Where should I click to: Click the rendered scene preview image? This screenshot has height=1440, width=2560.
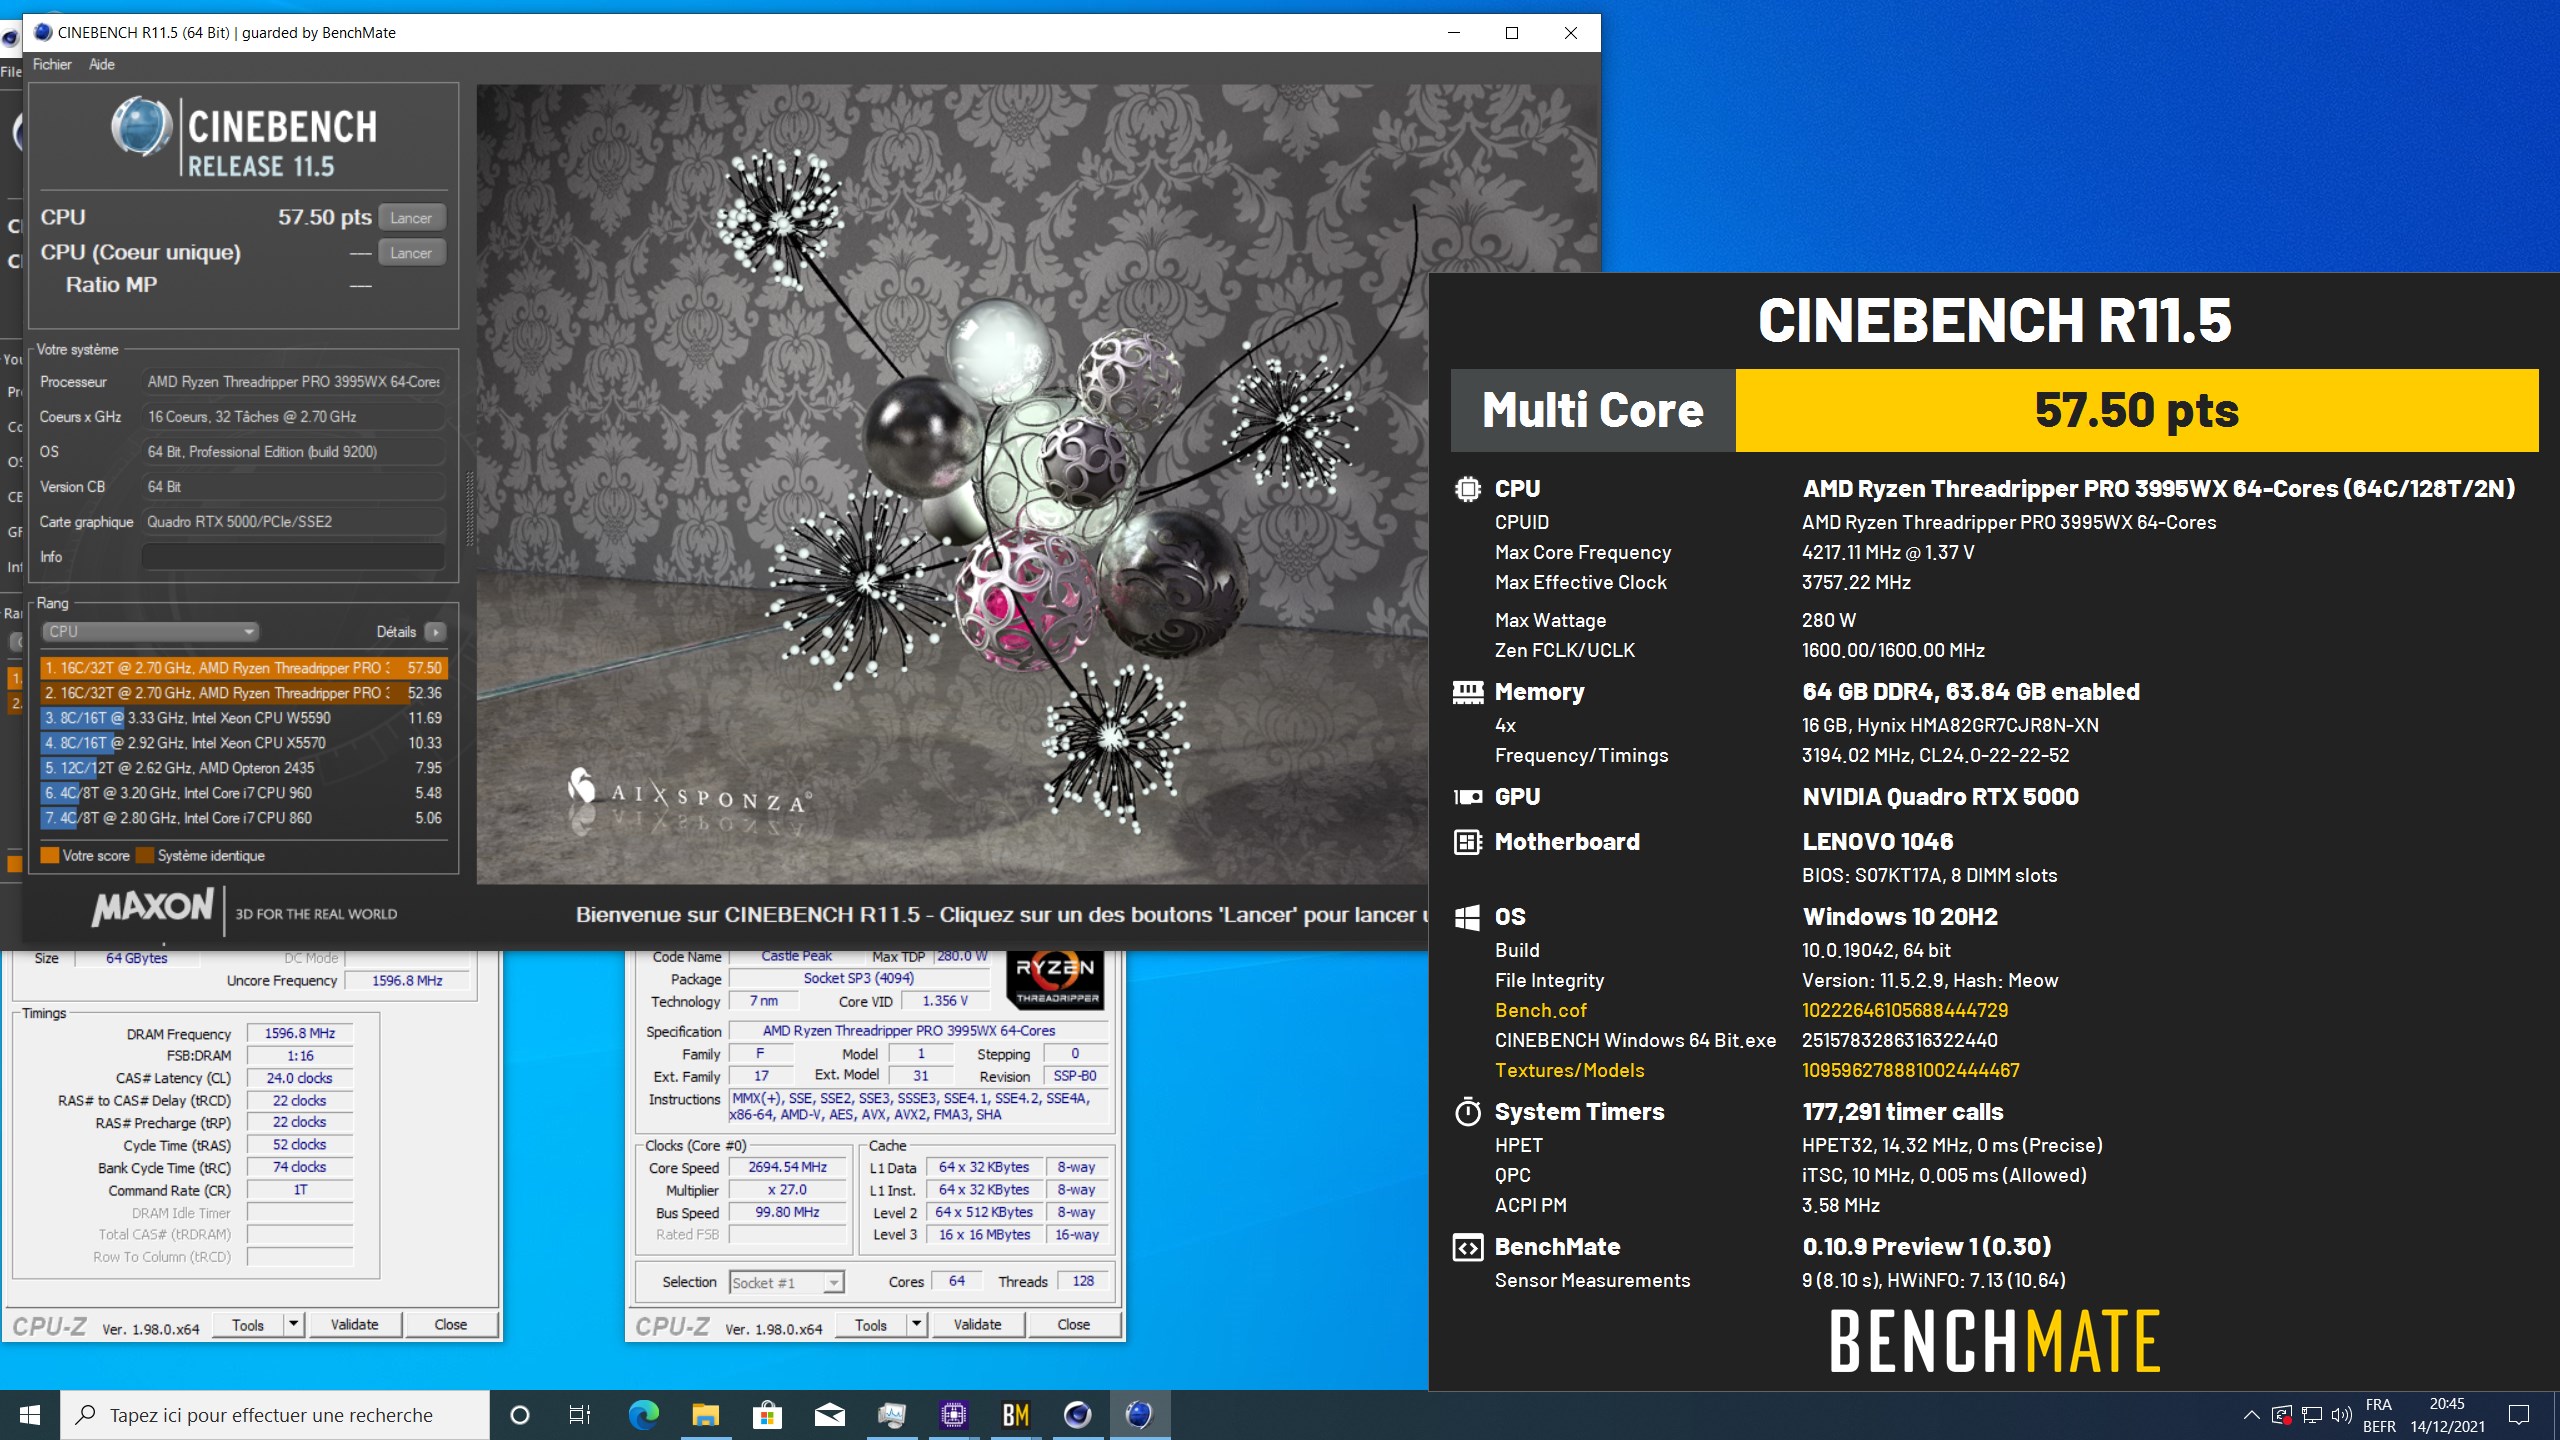(x=952, y=484)
